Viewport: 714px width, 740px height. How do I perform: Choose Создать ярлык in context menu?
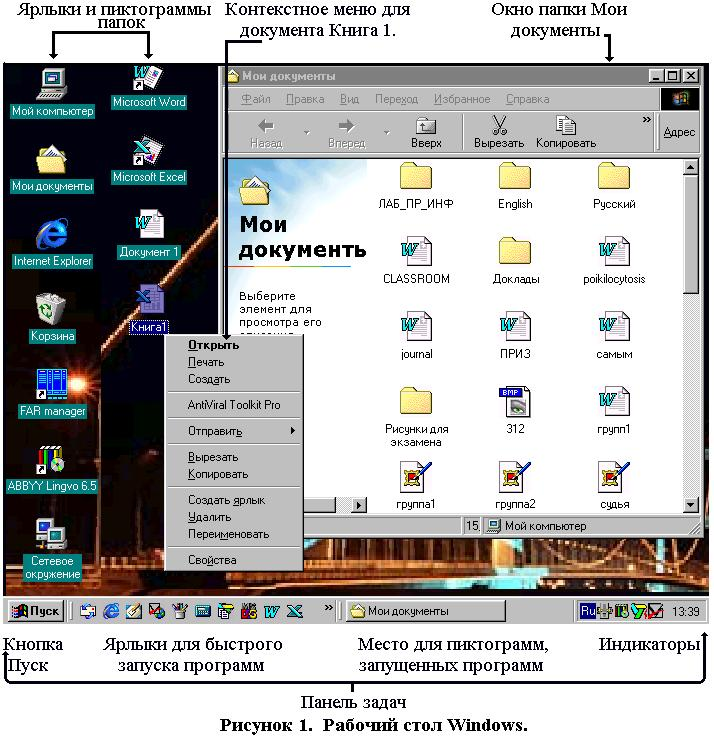pyautogui.click(x=234, y=500)
